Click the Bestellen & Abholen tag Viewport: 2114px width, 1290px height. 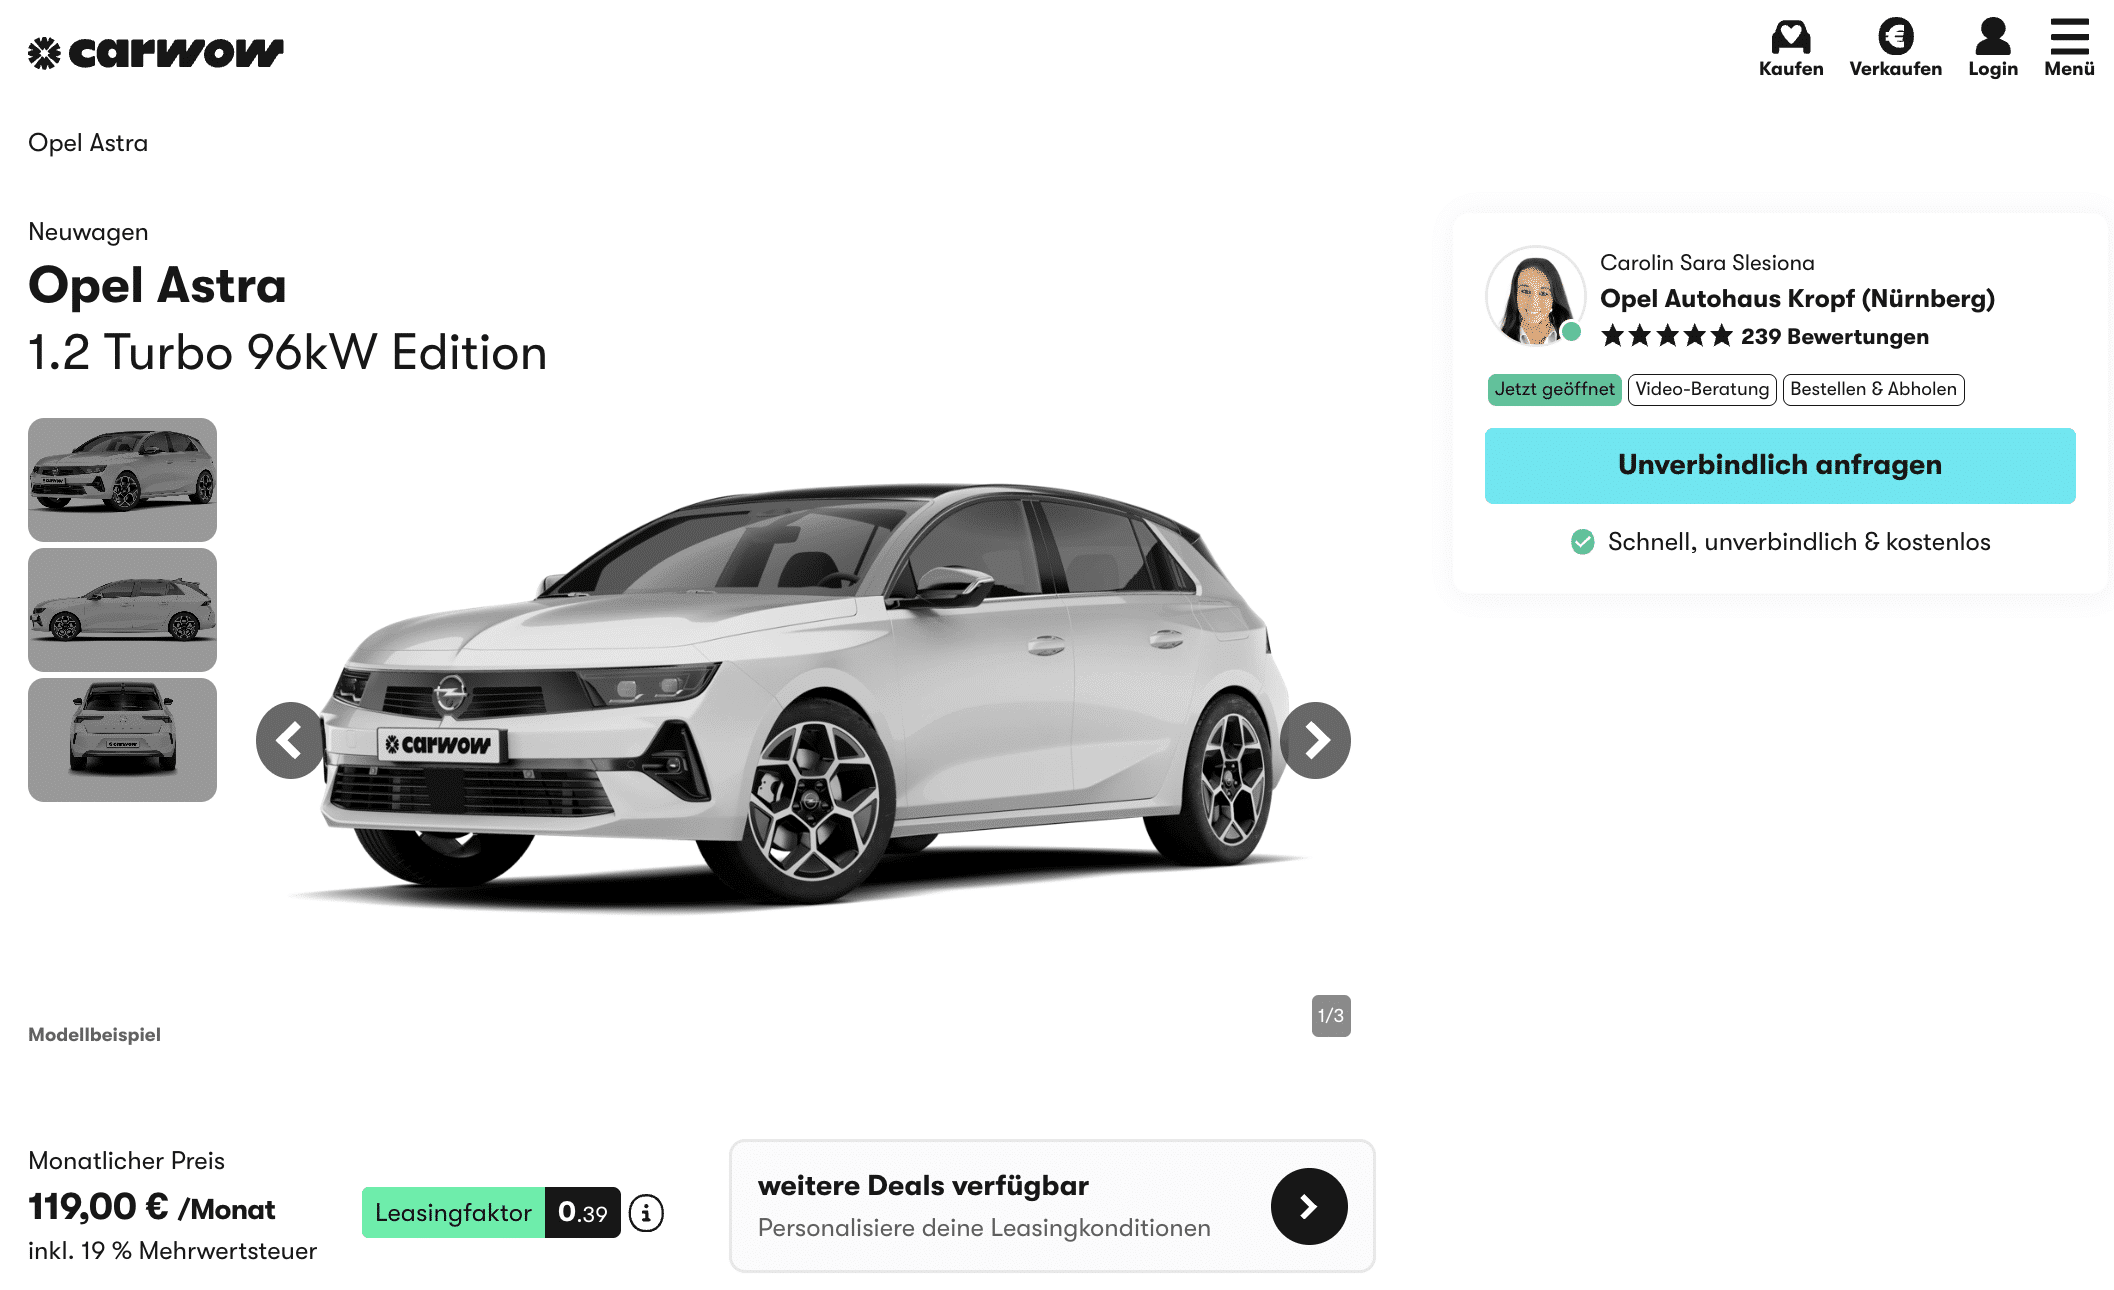pyautogui.click(x=1873, y=390)
